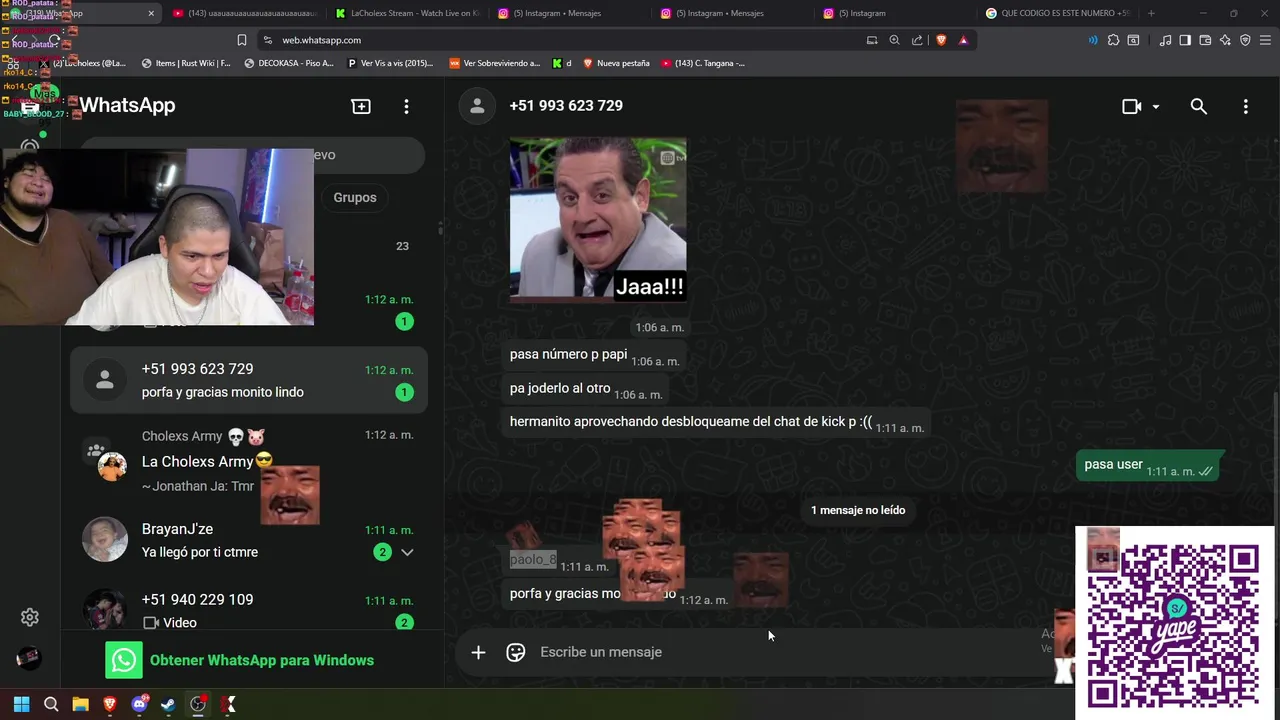Viewport: 1280px width, 720px height.
Task: Open Windows taskbar search
Action: [51, 704]
